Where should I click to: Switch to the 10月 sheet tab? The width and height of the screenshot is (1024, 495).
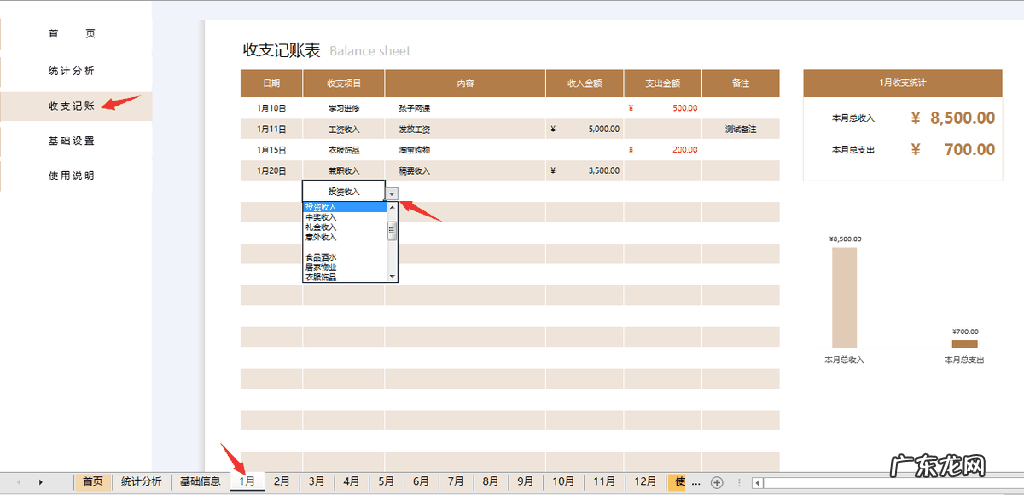tap(563, 482)
